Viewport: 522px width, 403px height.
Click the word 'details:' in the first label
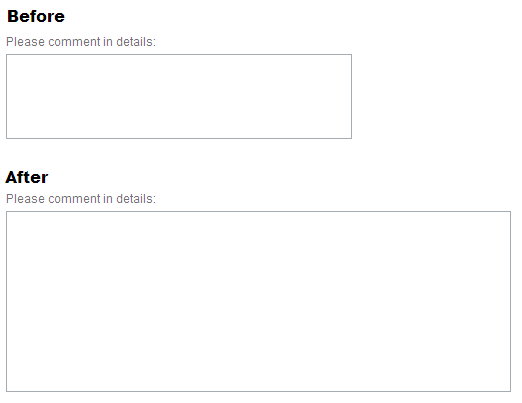point(136,42)
